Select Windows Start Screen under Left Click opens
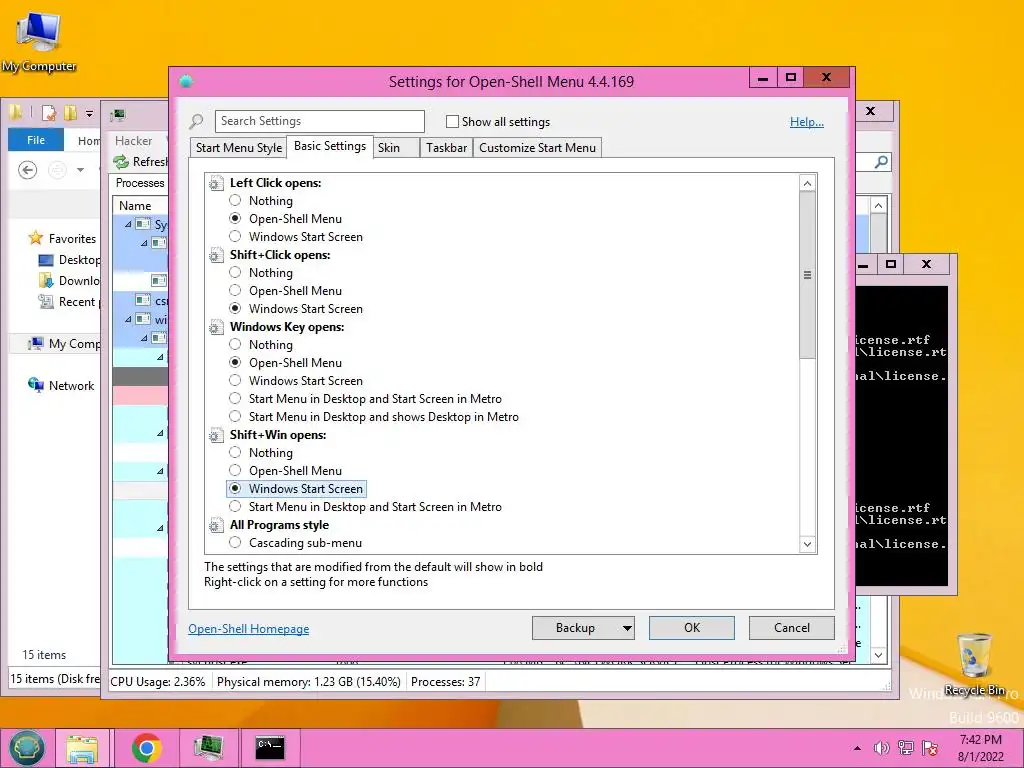The width and height of the screenshot is (1024, 768). click(x=235, y=236)
